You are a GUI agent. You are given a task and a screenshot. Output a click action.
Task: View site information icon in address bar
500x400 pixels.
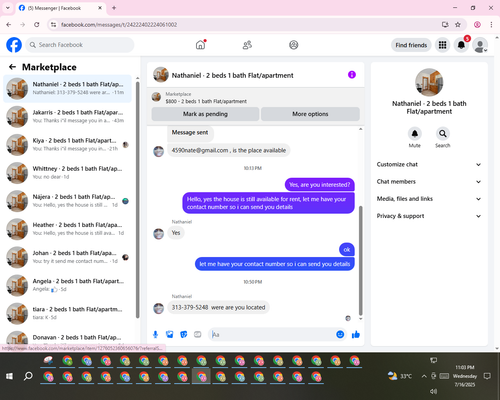(x=53, y=25)
